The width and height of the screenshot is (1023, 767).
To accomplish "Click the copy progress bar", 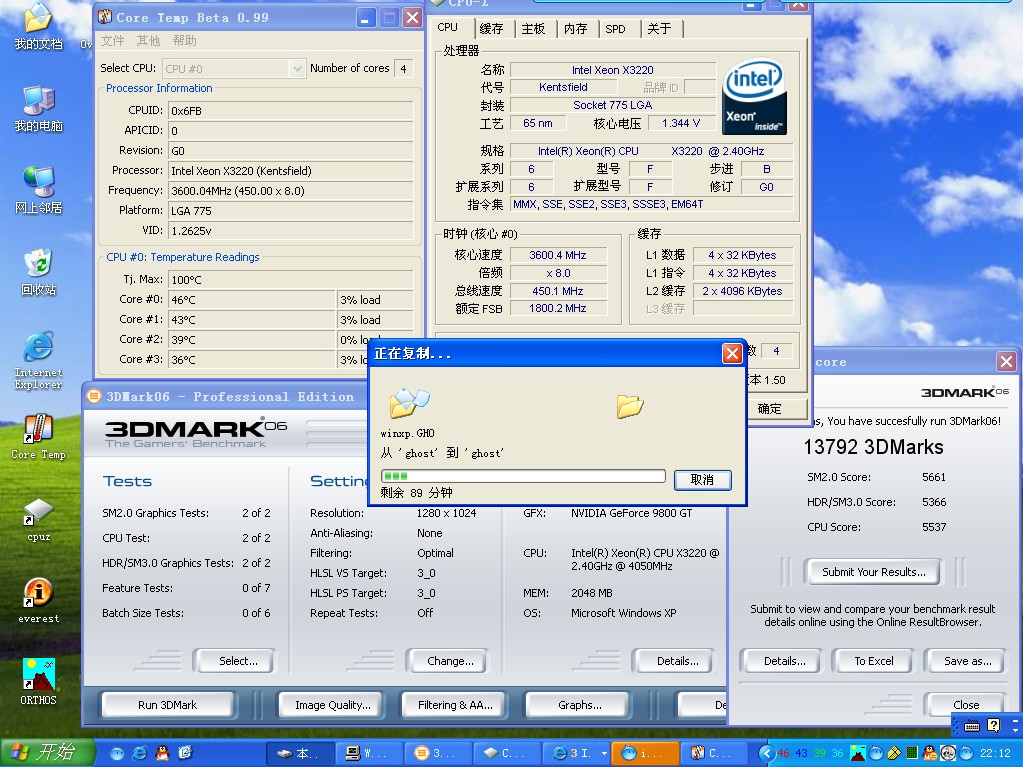I will click(x=523, y=476).
